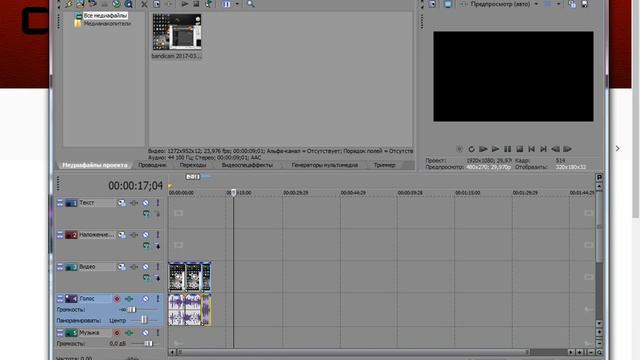Mute the Видео track
This screenshot has height=360, width=640.
point(146,267)
